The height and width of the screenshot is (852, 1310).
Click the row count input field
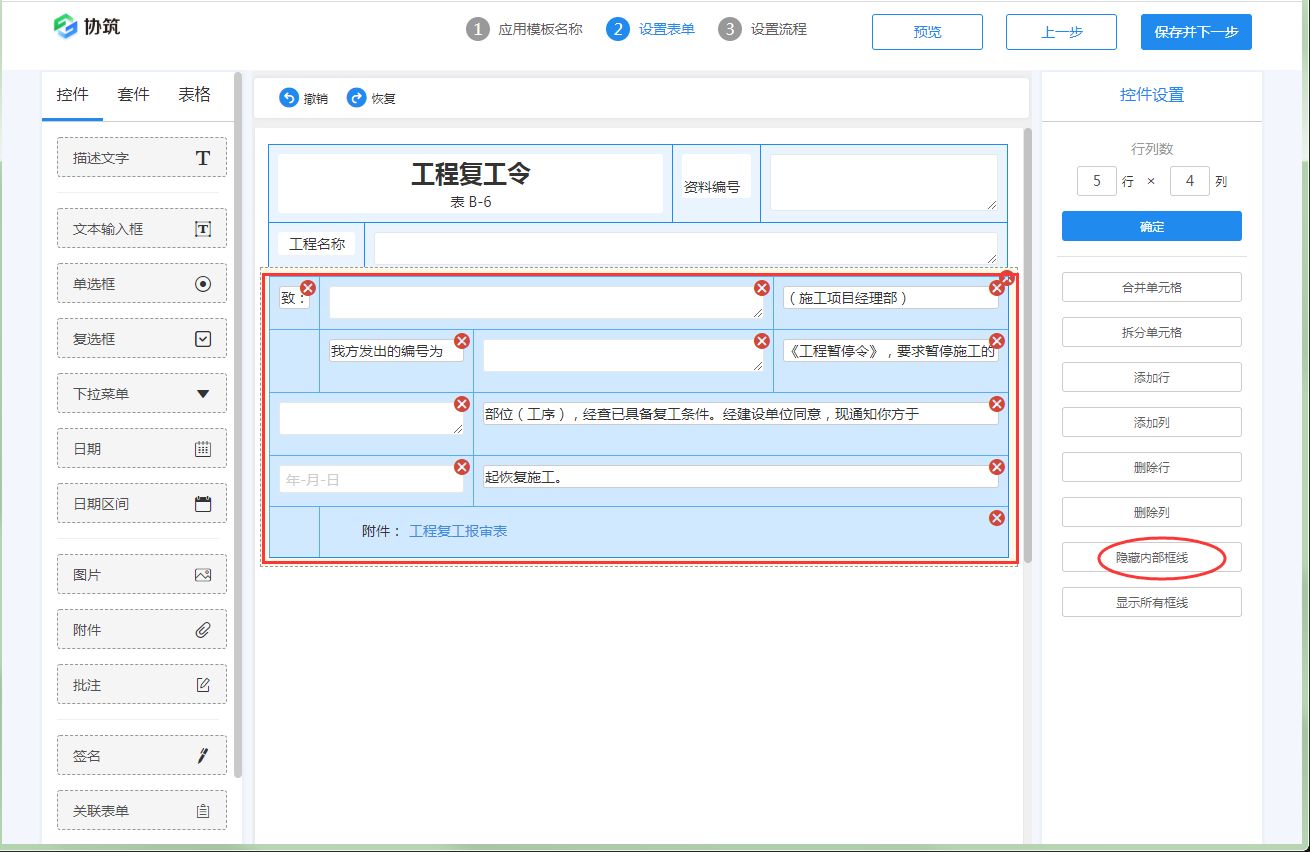point(1096,181)
